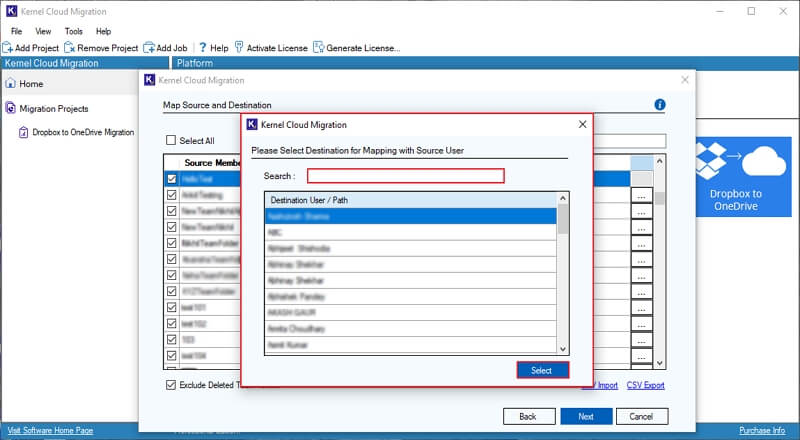Click the CSV Import link
The image size is (800, 440).
pos(601,385)
